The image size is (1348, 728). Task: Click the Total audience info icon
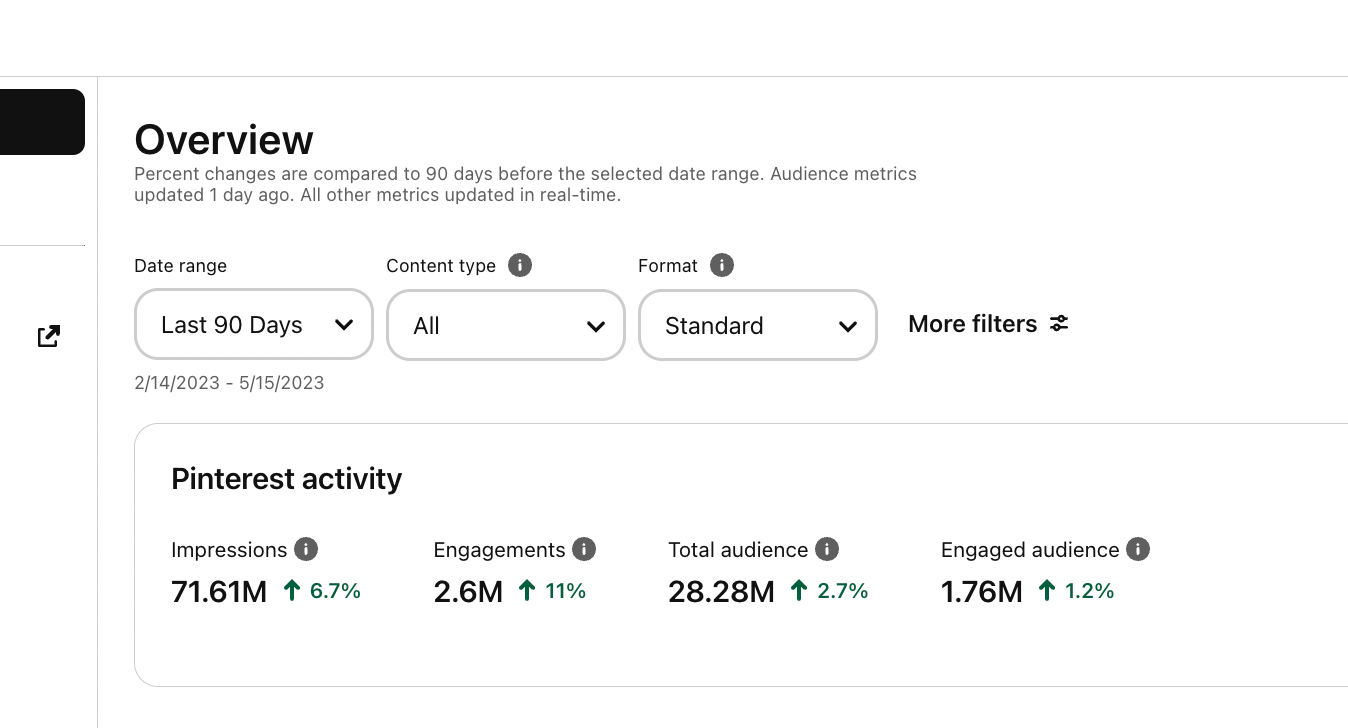click(x=827, y=549)
